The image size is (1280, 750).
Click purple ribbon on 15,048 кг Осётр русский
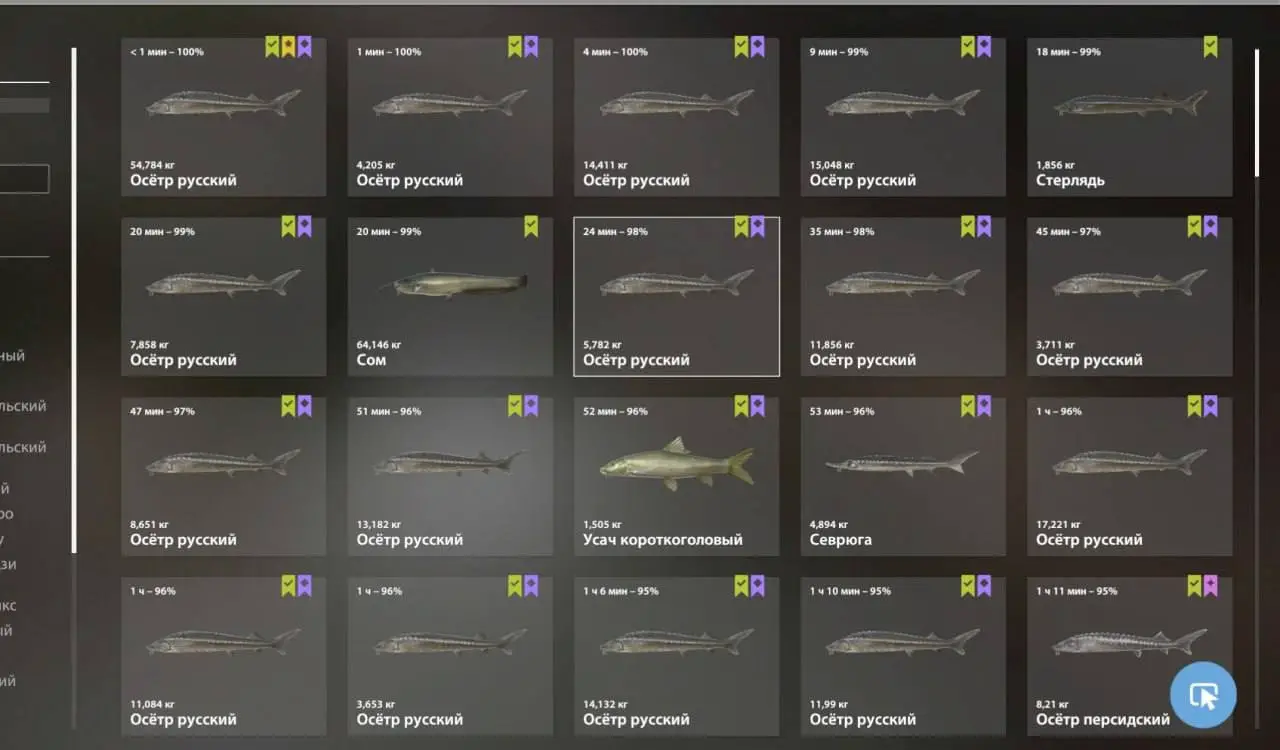pos(984,46)
